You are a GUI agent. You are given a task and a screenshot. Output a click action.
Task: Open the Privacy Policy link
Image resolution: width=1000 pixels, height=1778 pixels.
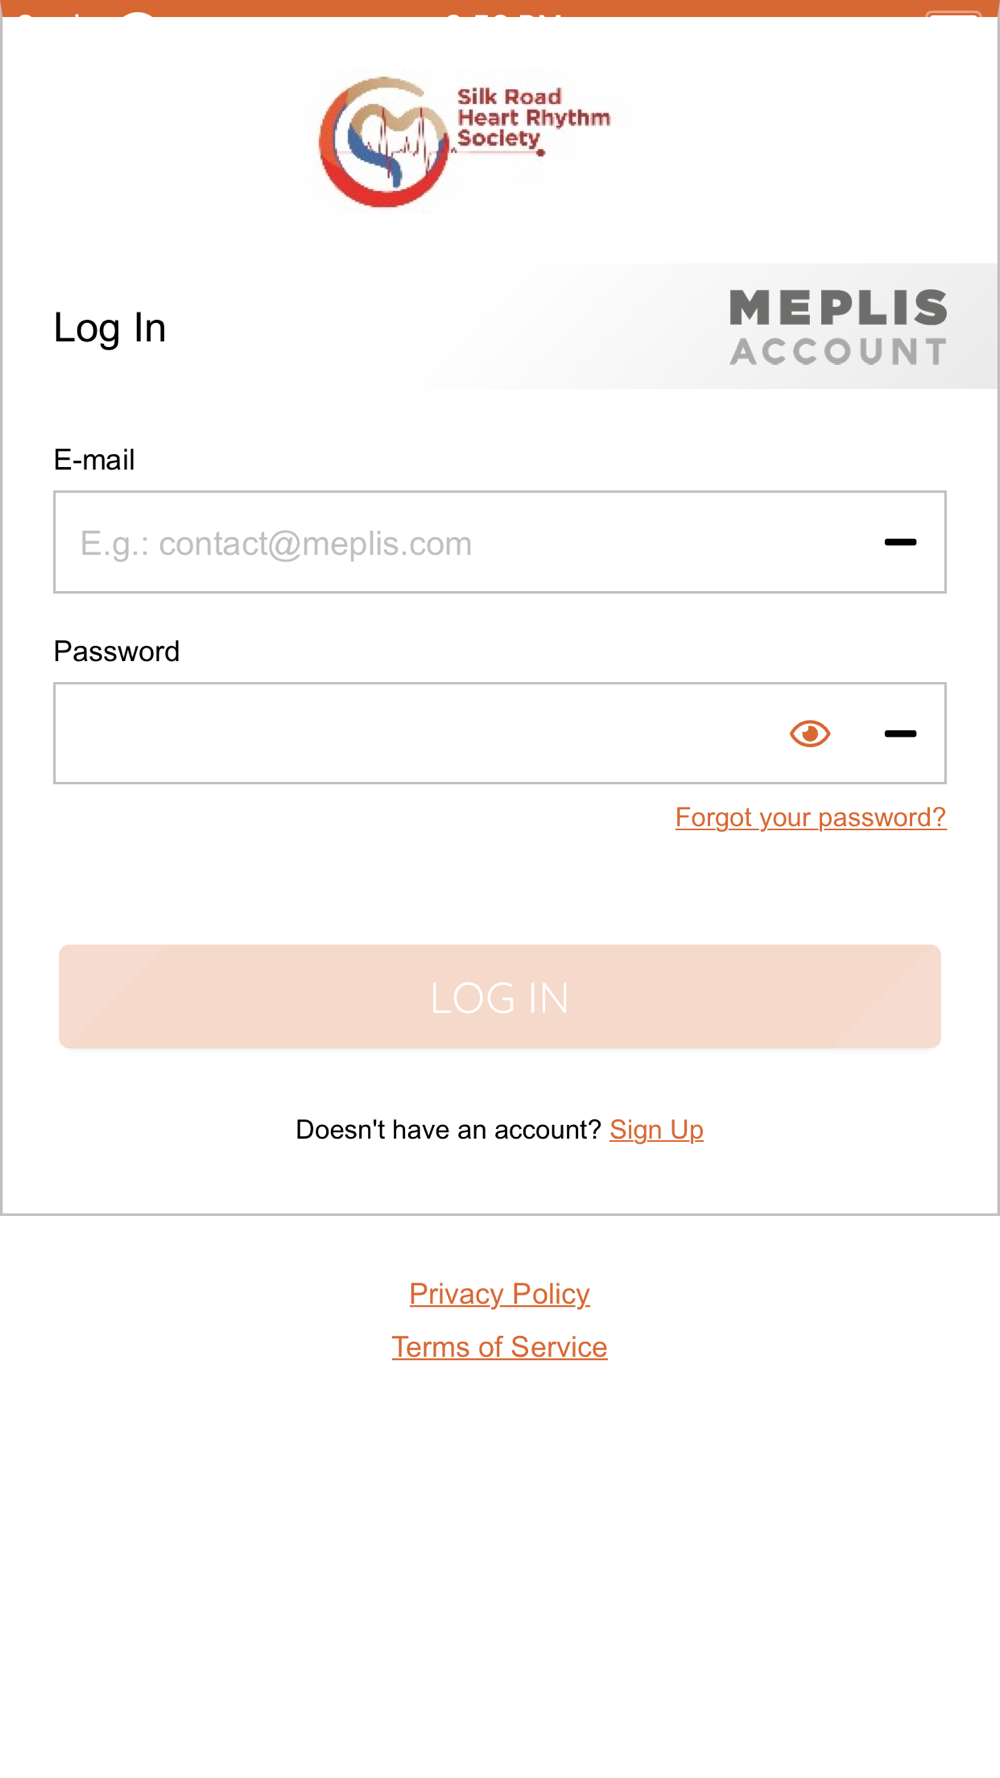click(x=500, y=1294)
